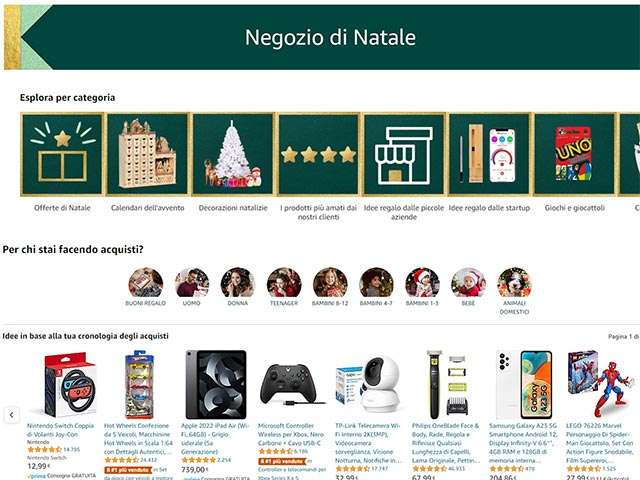Go to previous carousel page with left arrow

[11, 415]
